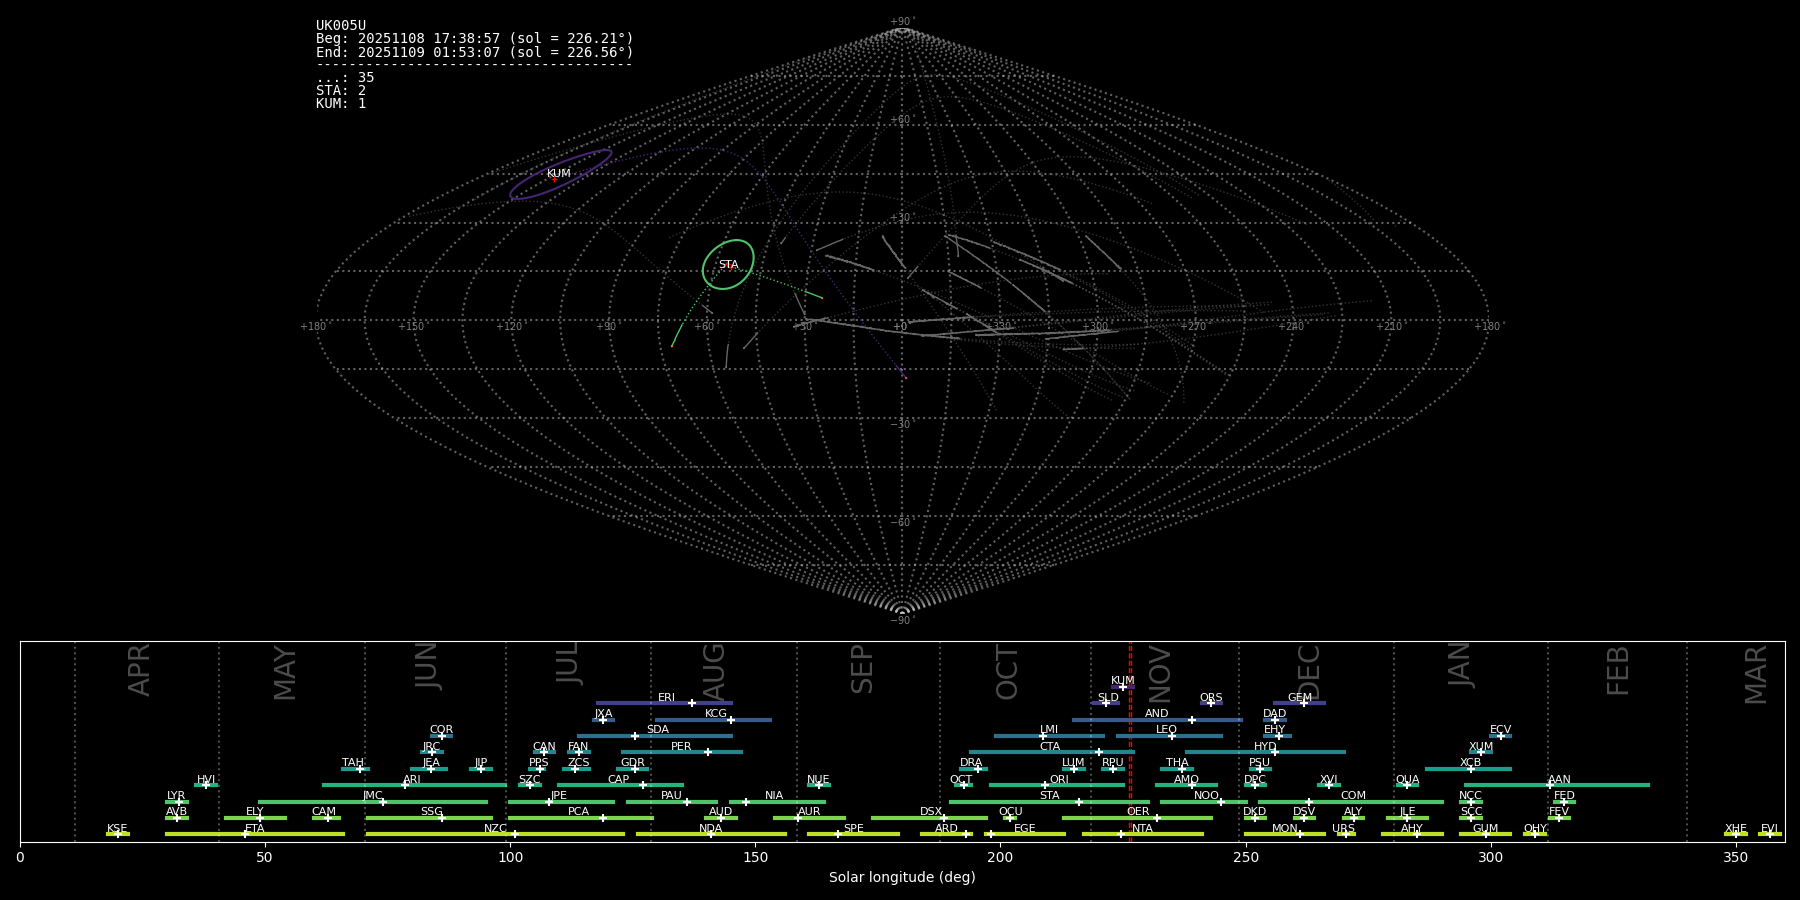Click the +90 north pole label on the map

[x=902, y=22]
